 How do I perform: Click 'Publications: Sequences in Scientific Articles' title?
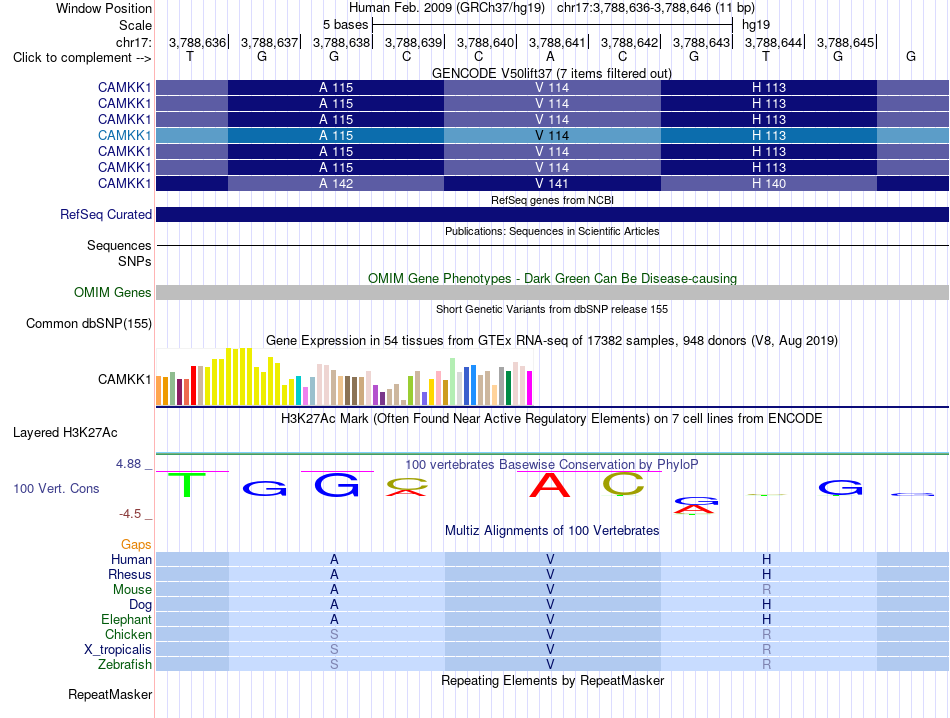552,231
